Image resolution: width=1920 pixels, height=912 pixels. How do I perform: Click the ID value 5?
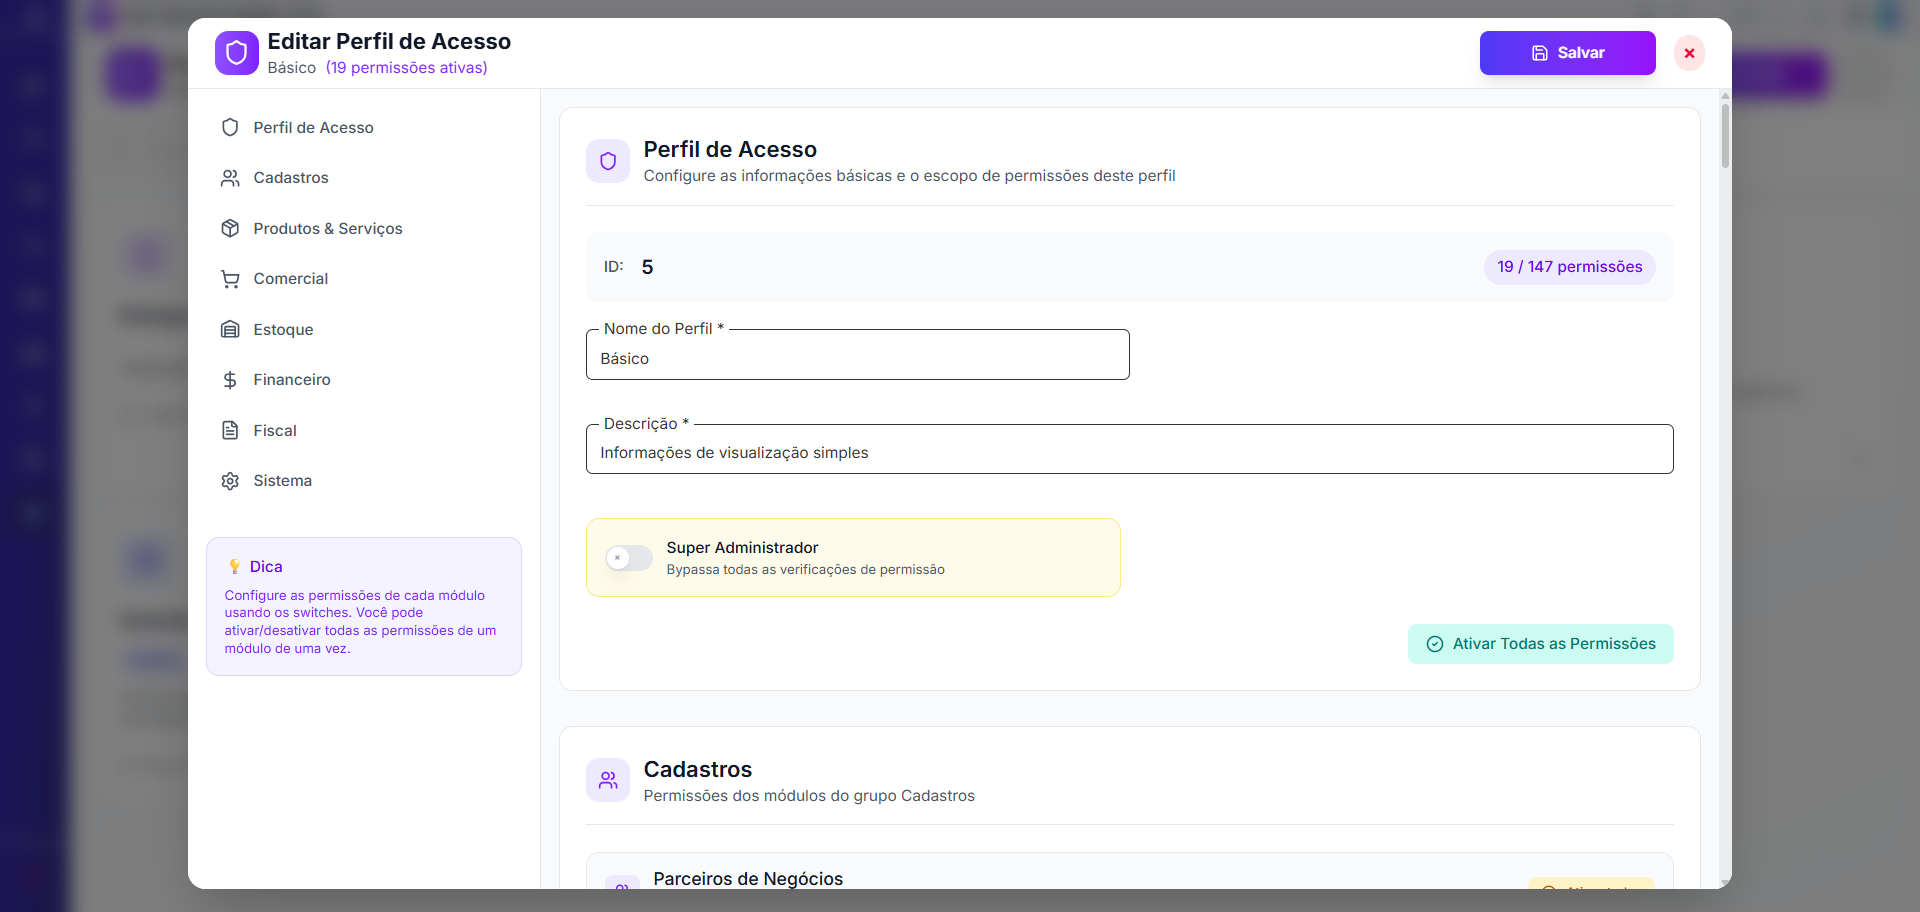[x=647, y=268]
